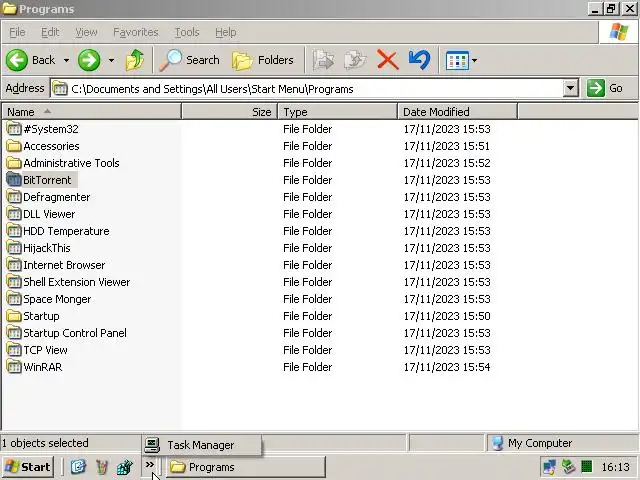
Task: Click the 17/11/2023 15:54 date cell
Action: click(x=447, y=367)
